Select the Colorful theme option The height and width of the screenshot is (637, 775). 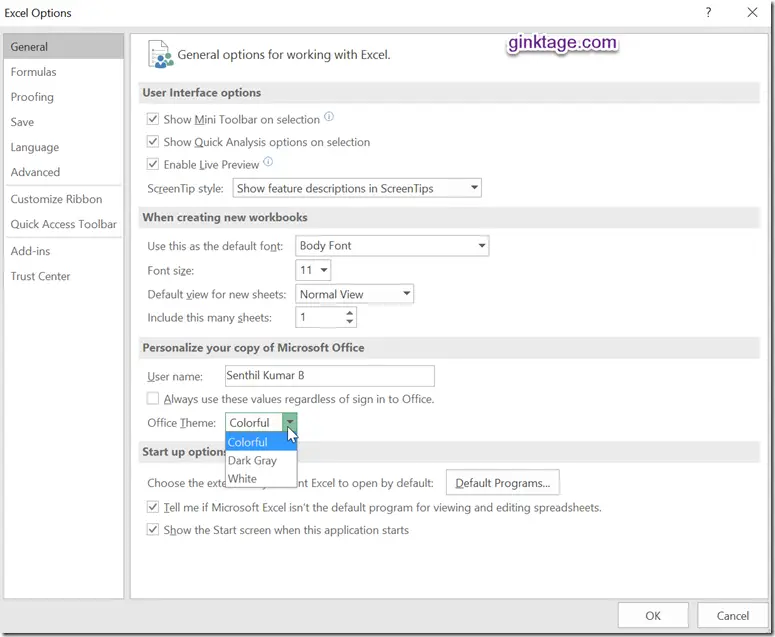[261, 442]
